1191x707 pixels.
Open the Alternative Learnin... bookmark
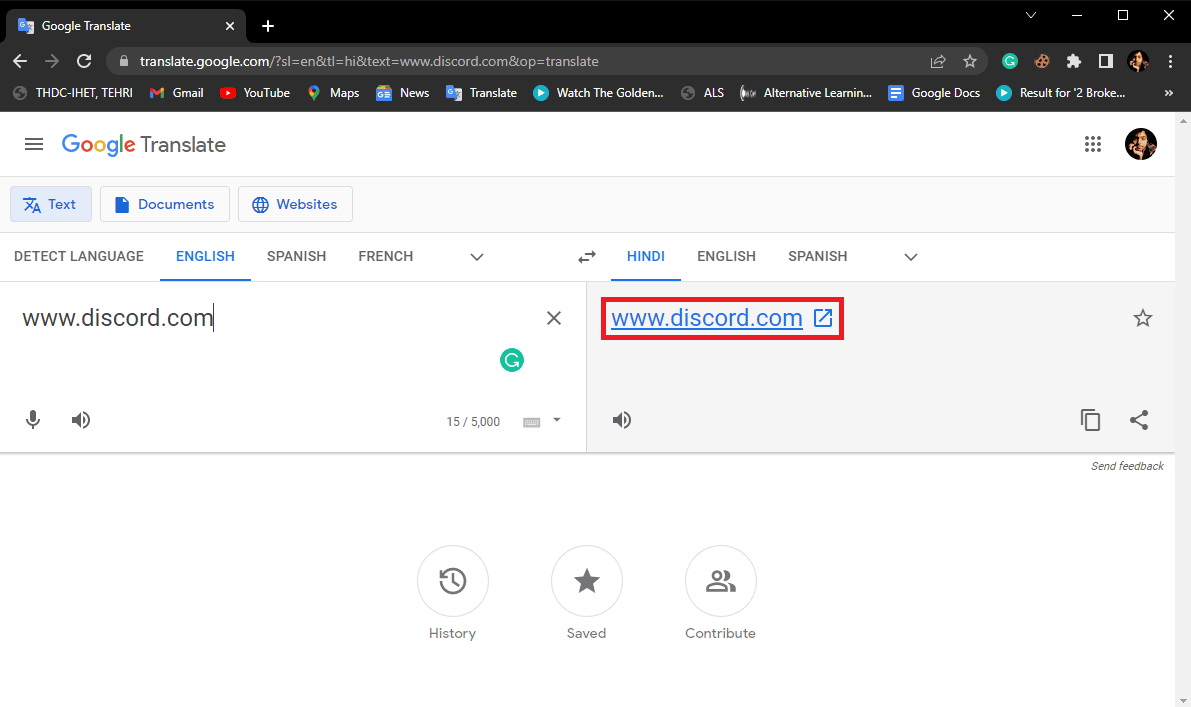click(806, 93)
